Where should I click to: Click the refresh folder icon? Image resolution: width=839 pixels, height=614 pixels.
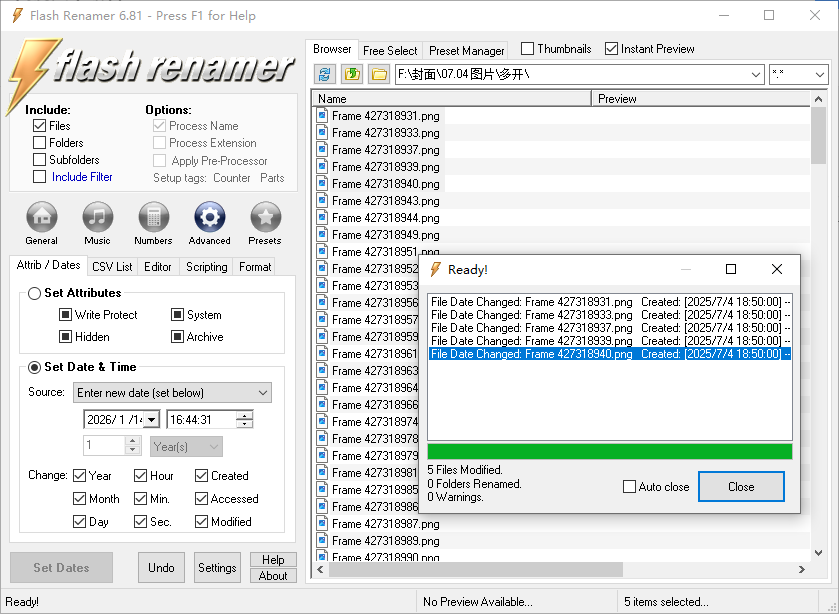(x=325, y=74)
